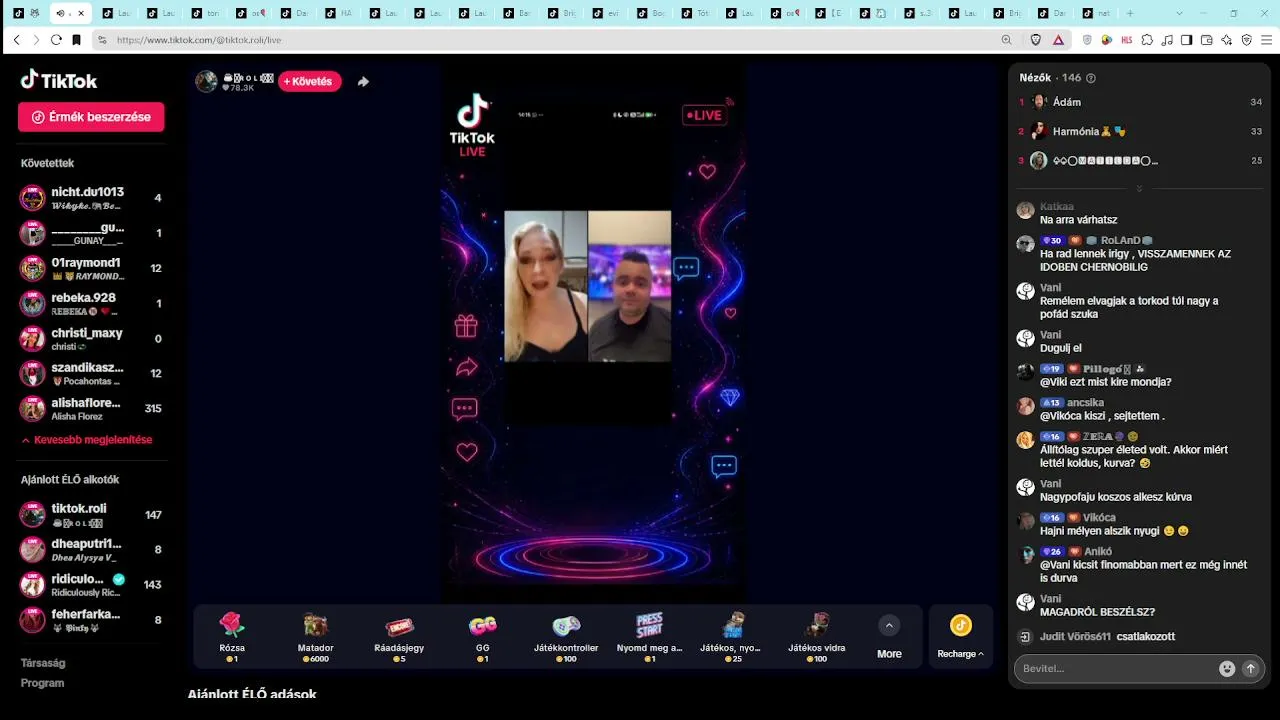The height and width of the screenshot is (720, 1280).
Task: Switch to the first browser tab
Action: (x=25, y=13)
